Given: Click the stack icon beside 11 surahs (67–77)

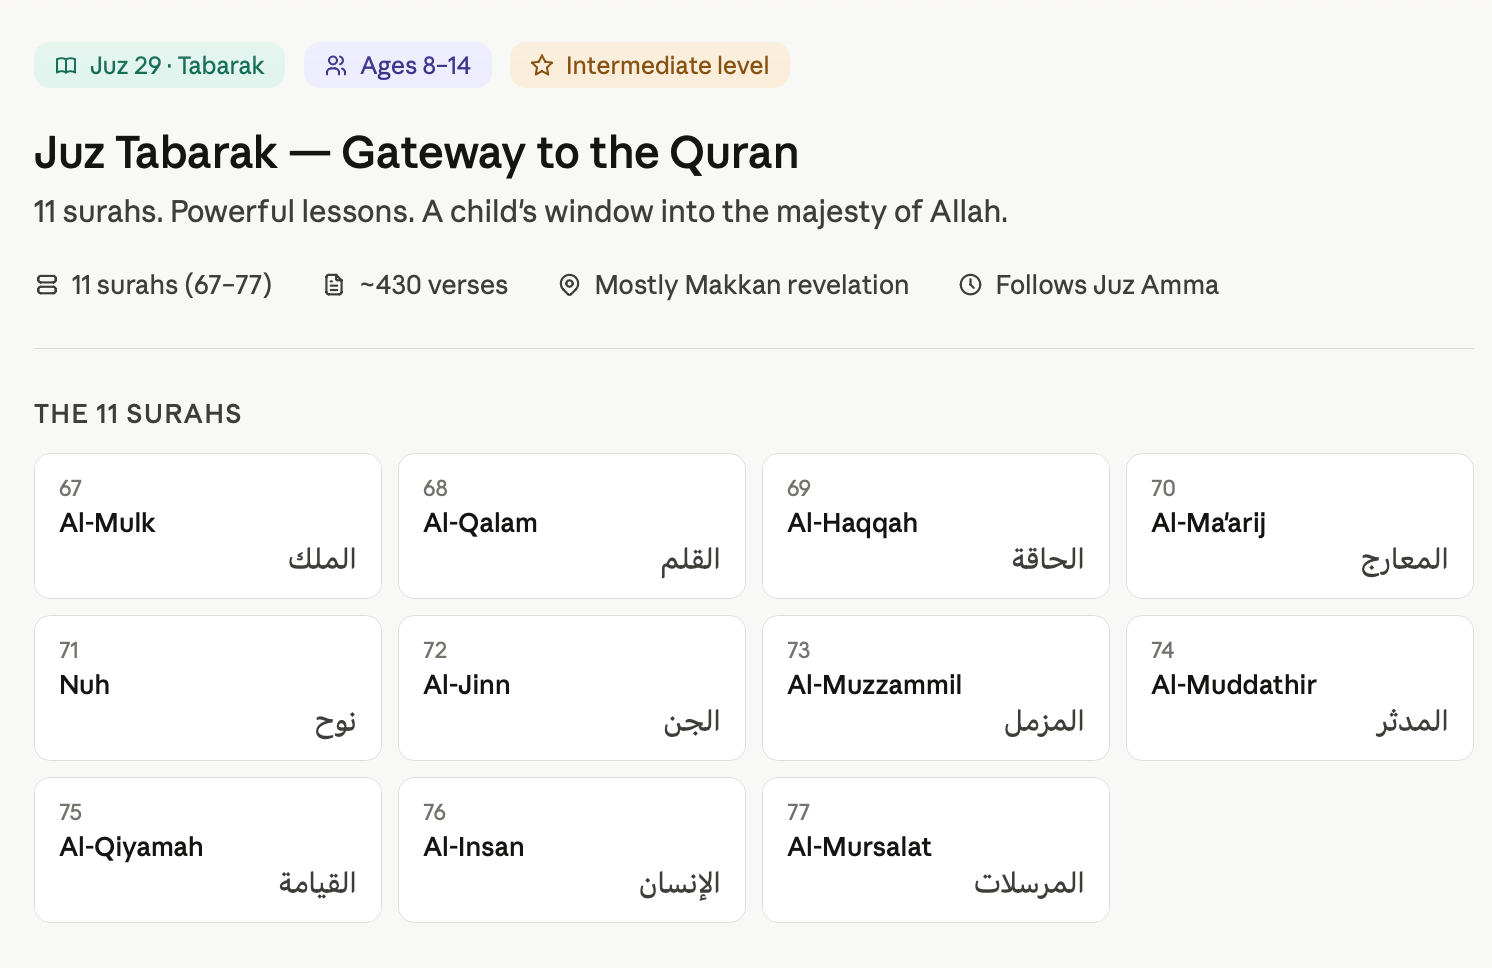Looking at the screenshot, I should click(x=47, y=285).
